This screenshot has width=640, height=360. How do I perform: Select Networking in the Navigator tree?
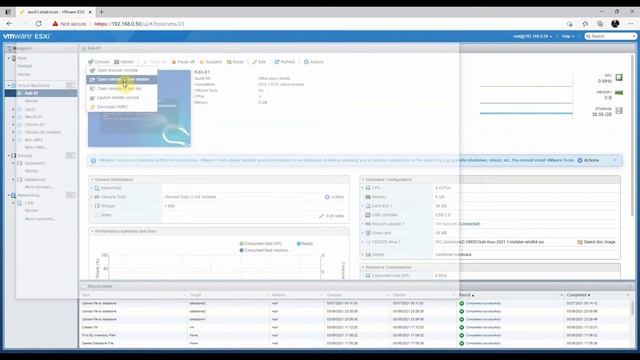tap(28, 196)
